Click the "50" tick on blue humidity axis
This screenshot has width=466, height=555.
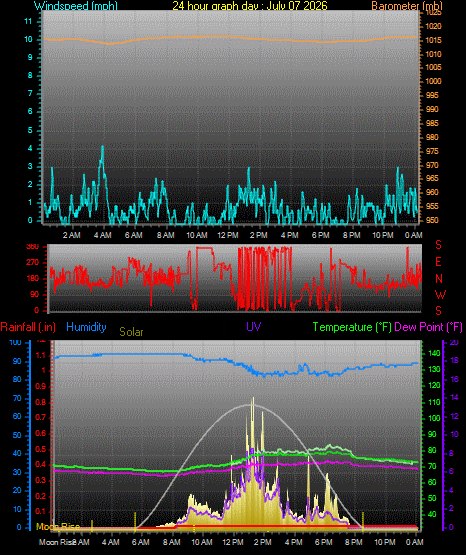pyautogui.click(x=17, y=435)
